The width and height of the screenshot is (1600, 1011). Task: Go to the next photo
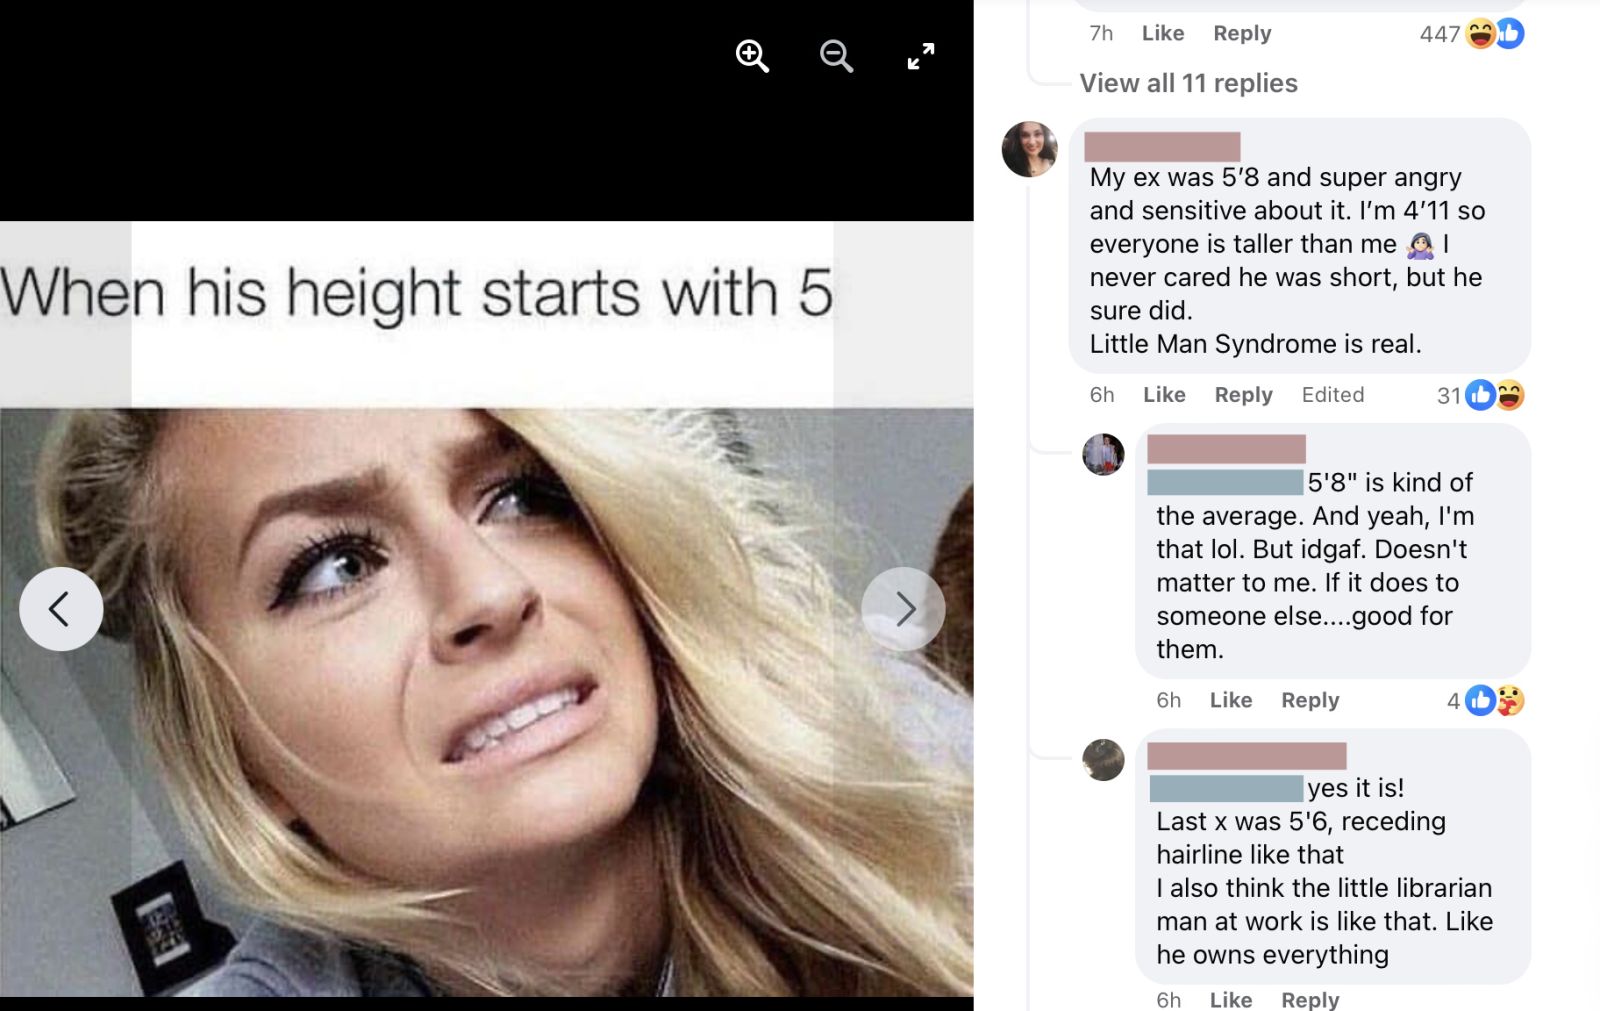click(903, 609)
